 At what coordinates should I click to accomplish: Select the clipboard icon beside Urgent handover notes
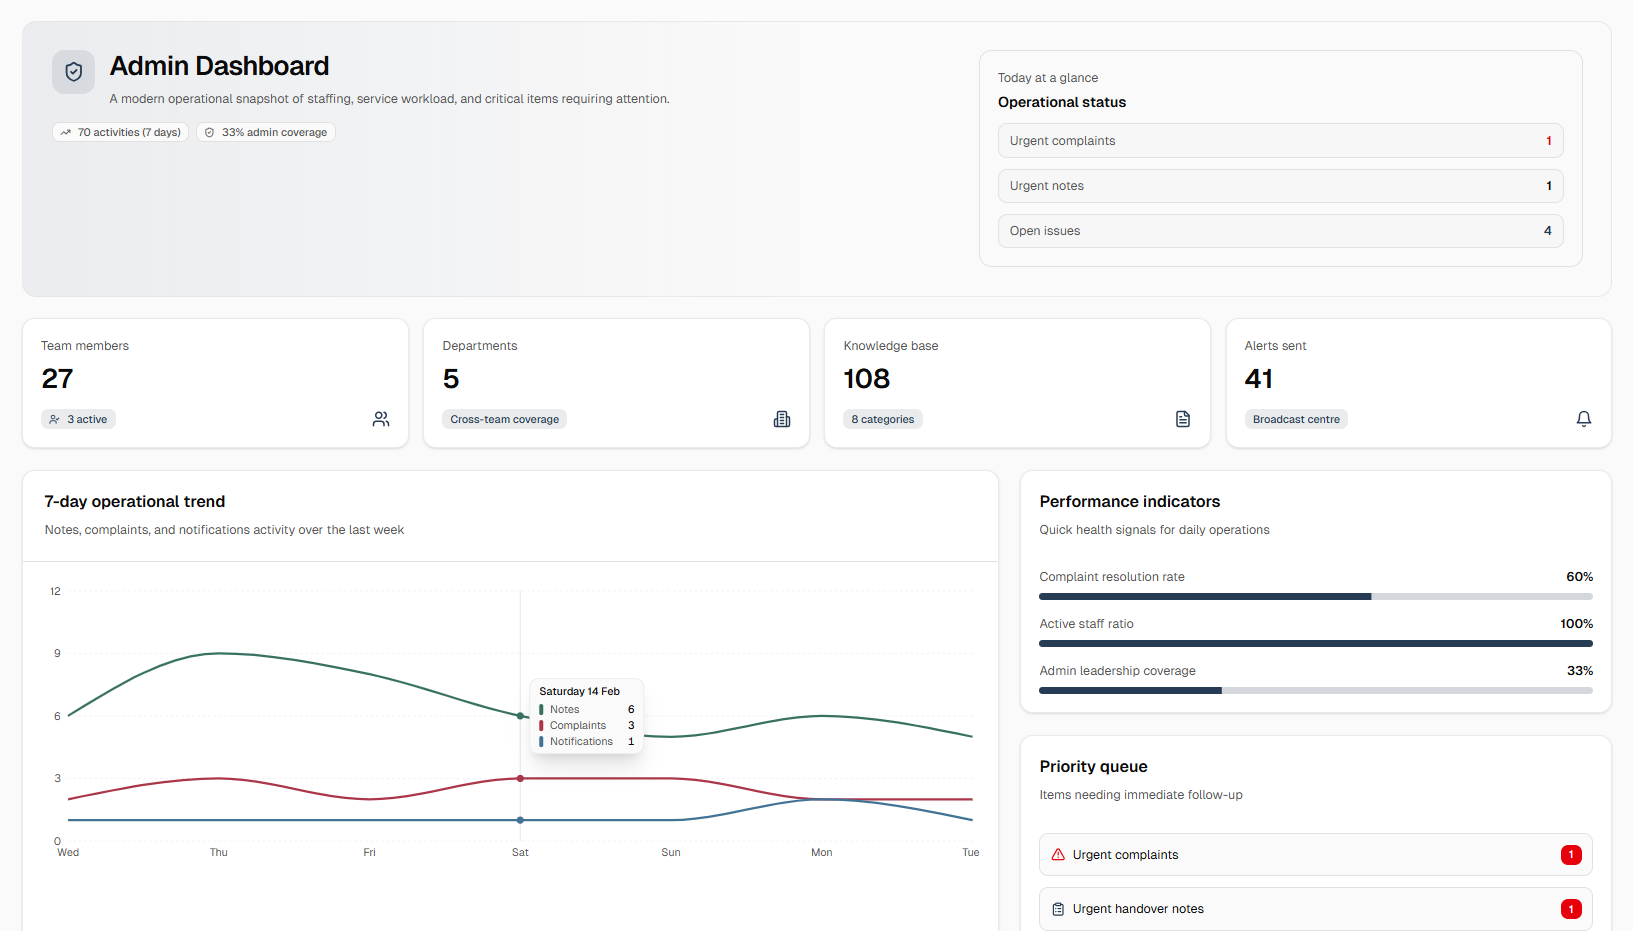coord(1058,908)
